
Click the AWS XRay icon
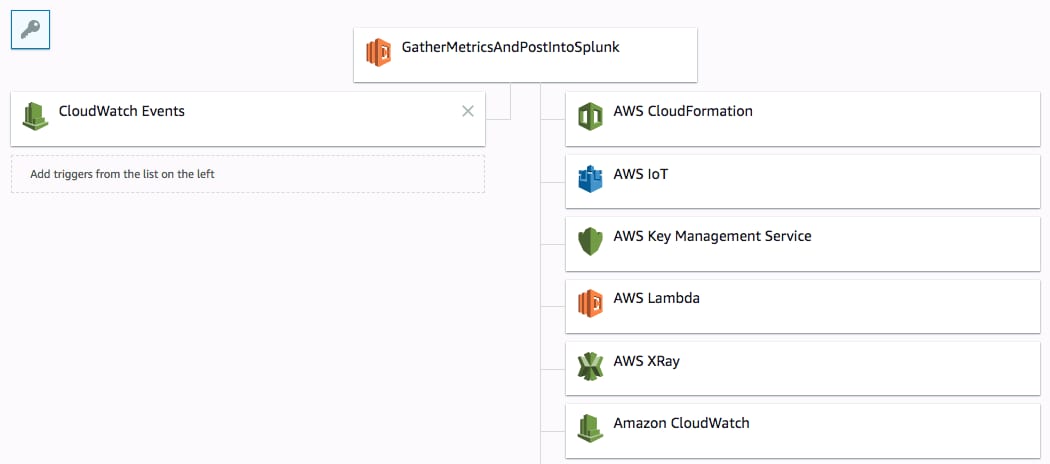pyautogui.click(x=590, y=366)
